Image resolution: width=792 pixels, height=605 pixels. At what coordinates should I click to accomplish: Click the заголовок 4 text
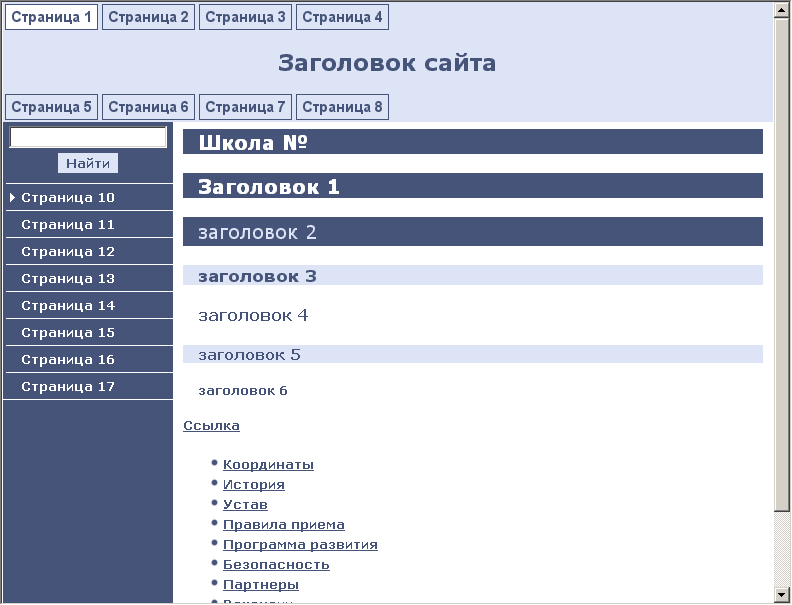pos(253,316)
